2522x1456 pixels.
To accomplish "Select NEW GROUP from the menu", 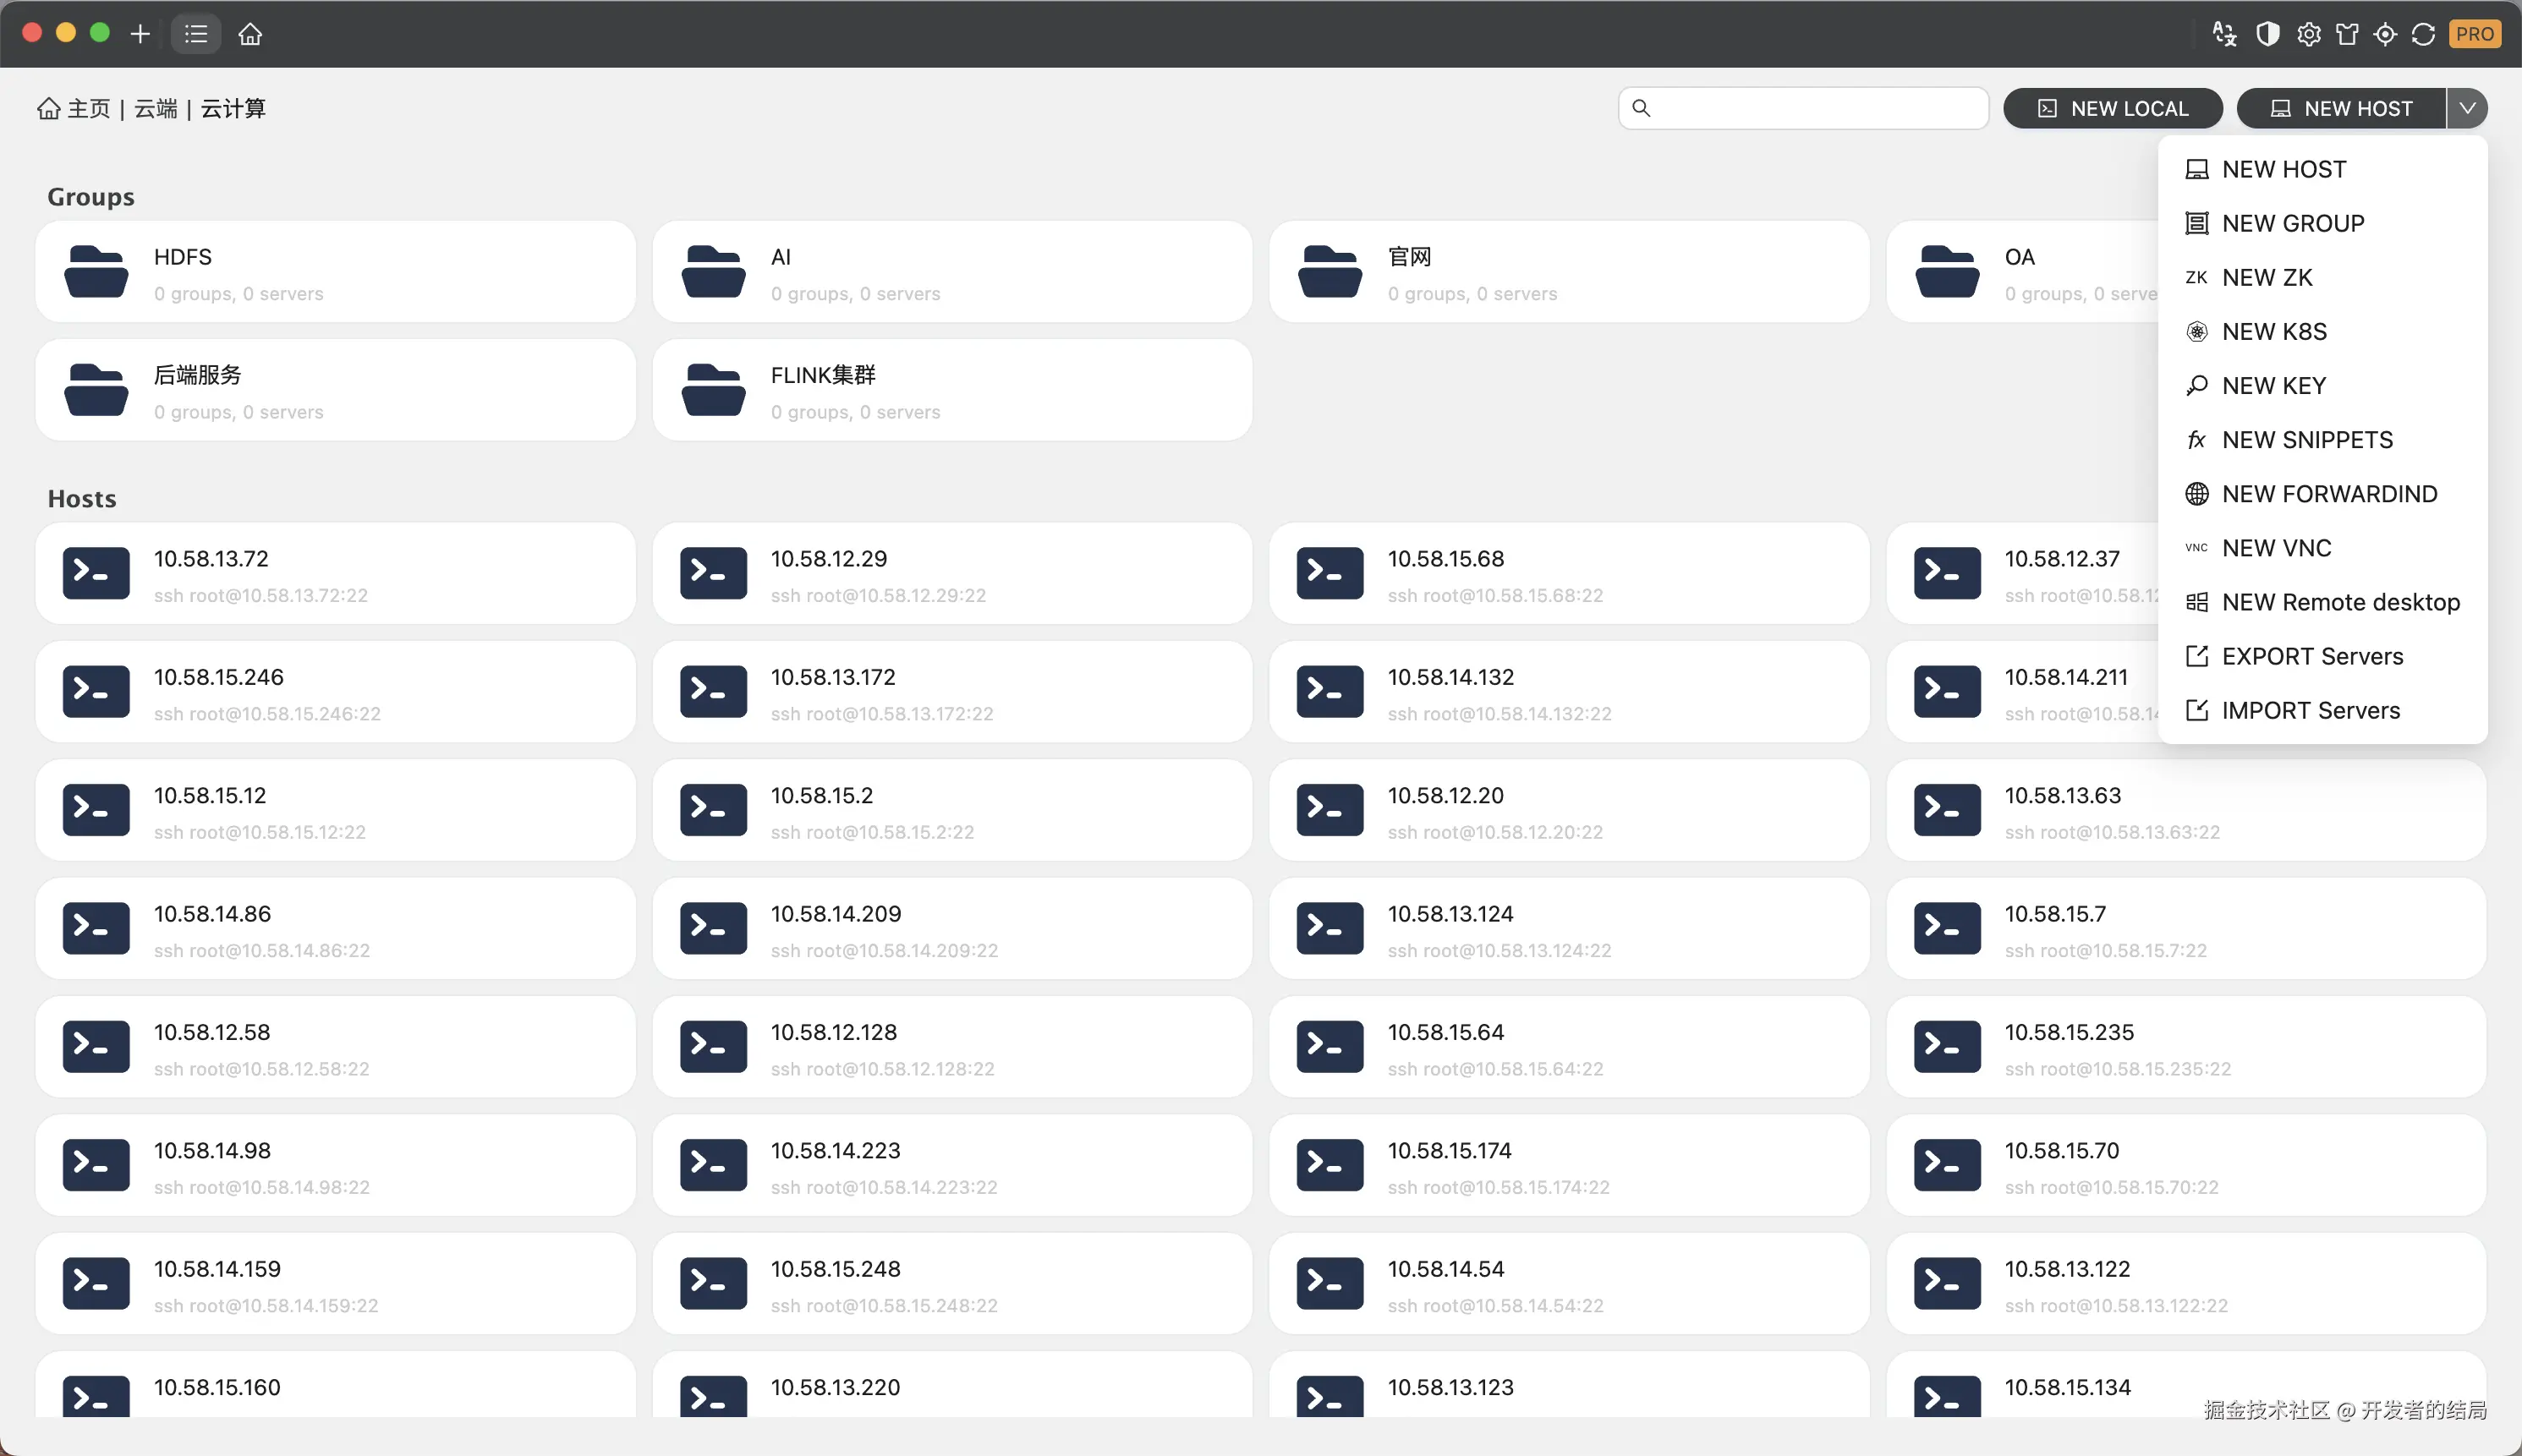I will 2292,223.
